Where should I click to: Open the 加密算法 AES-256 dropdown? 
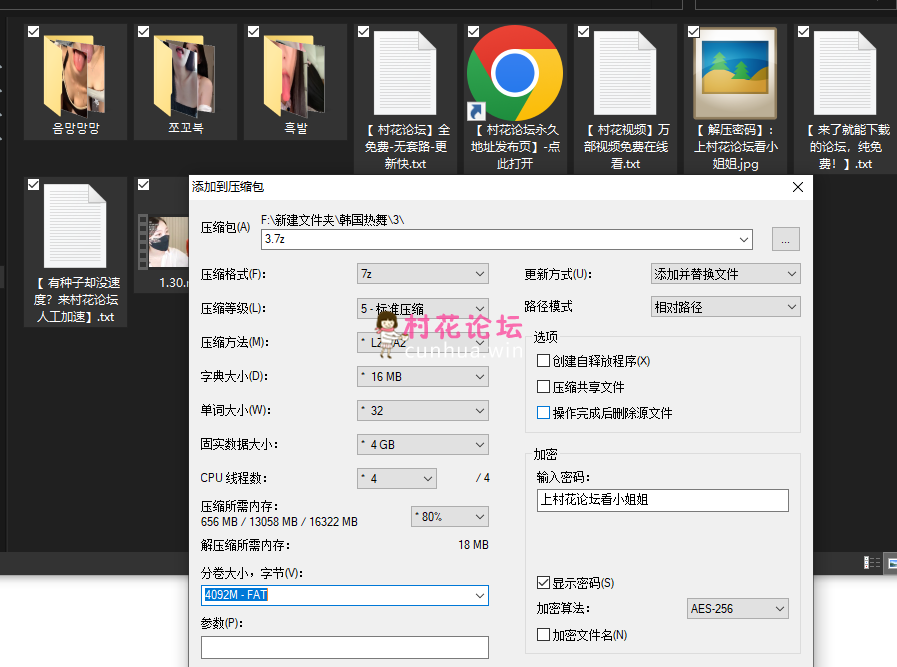[x=738, y=608]
